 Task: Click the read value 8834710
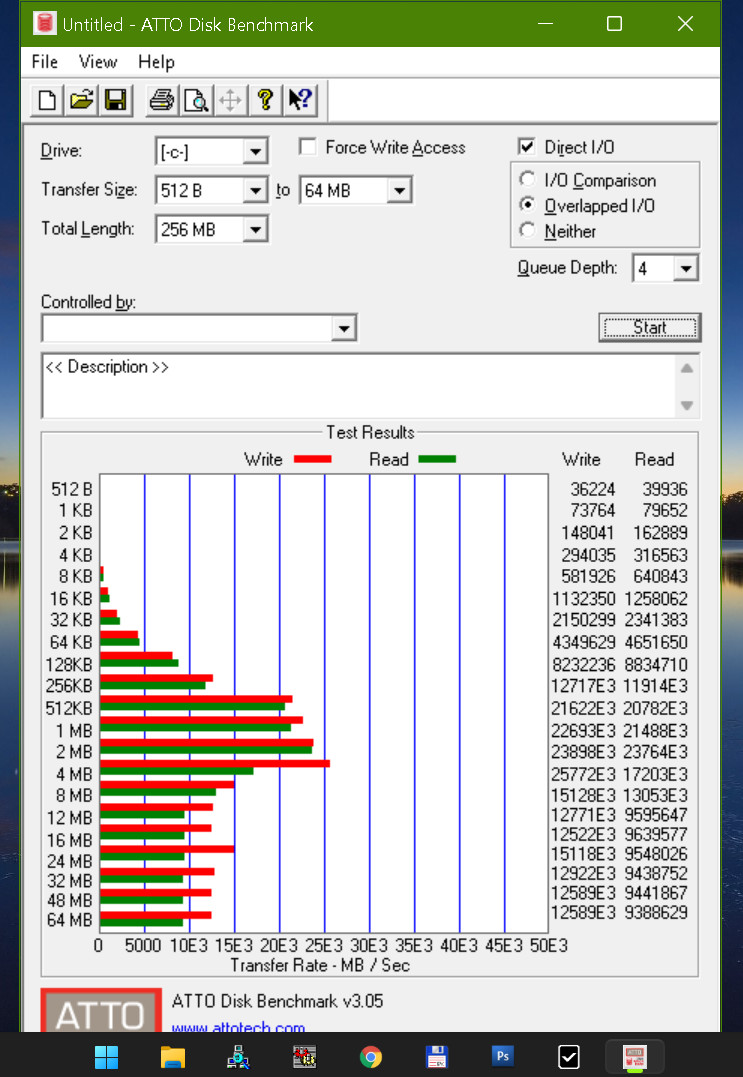656,665
